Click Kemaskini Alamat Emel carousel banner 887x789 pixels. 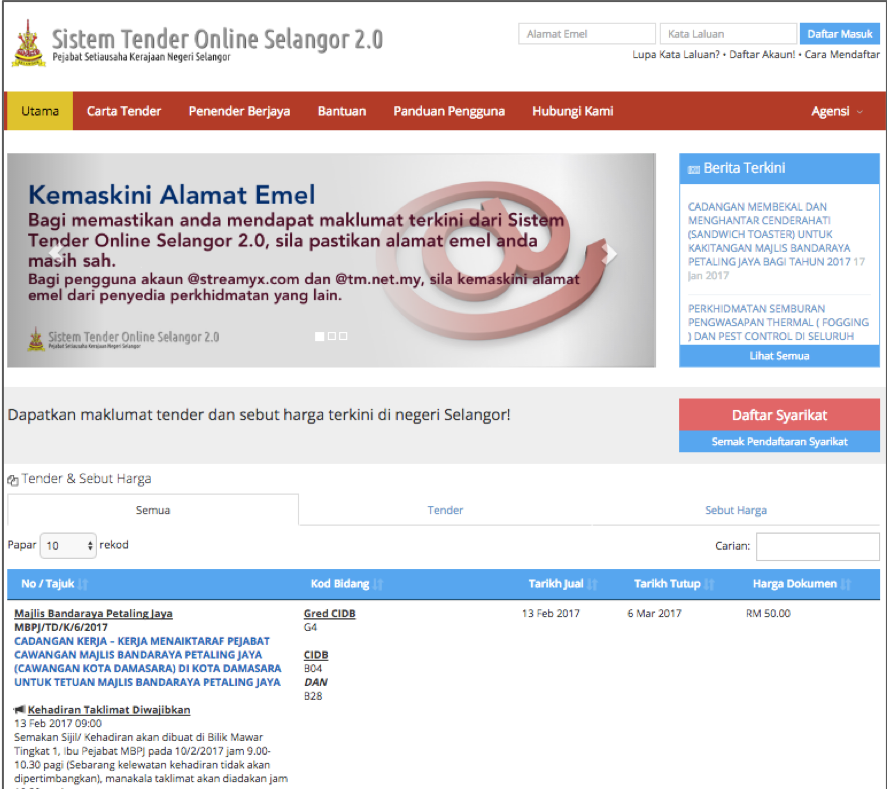[x=331, y=260]
